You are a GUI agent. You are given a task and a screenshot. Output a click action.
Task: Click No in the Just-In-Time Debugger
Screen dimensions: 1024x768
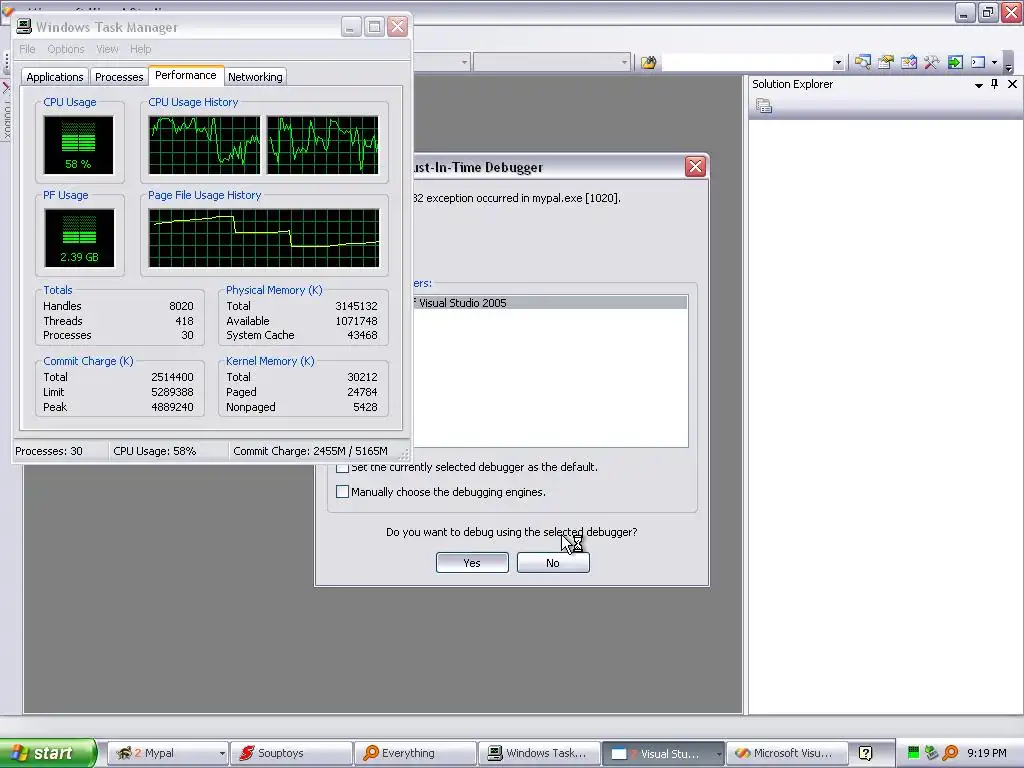553,563
